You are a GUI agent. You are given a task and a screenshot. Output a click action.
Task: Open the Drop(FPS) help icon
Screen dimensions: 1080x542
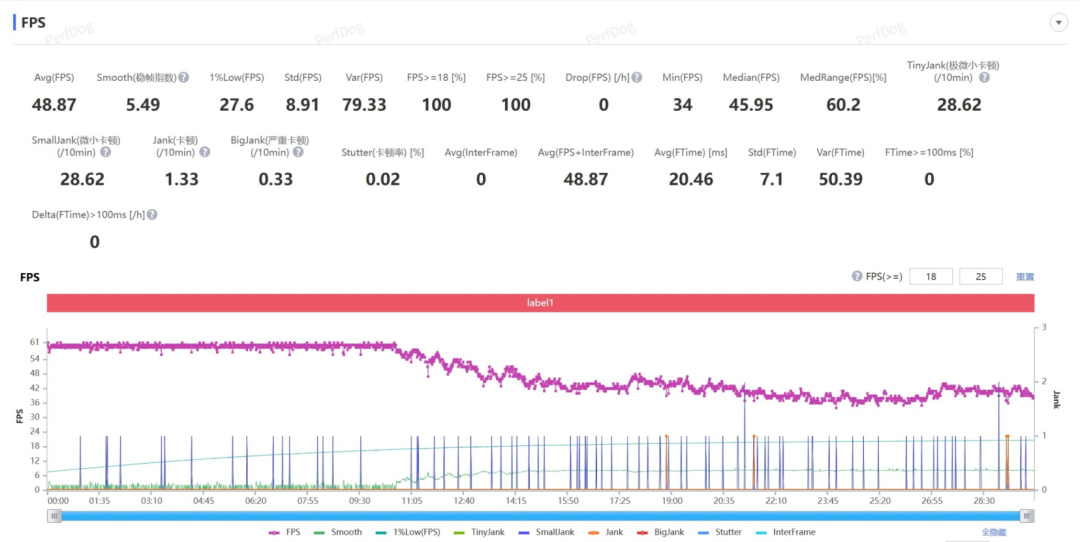click(637, 77)
